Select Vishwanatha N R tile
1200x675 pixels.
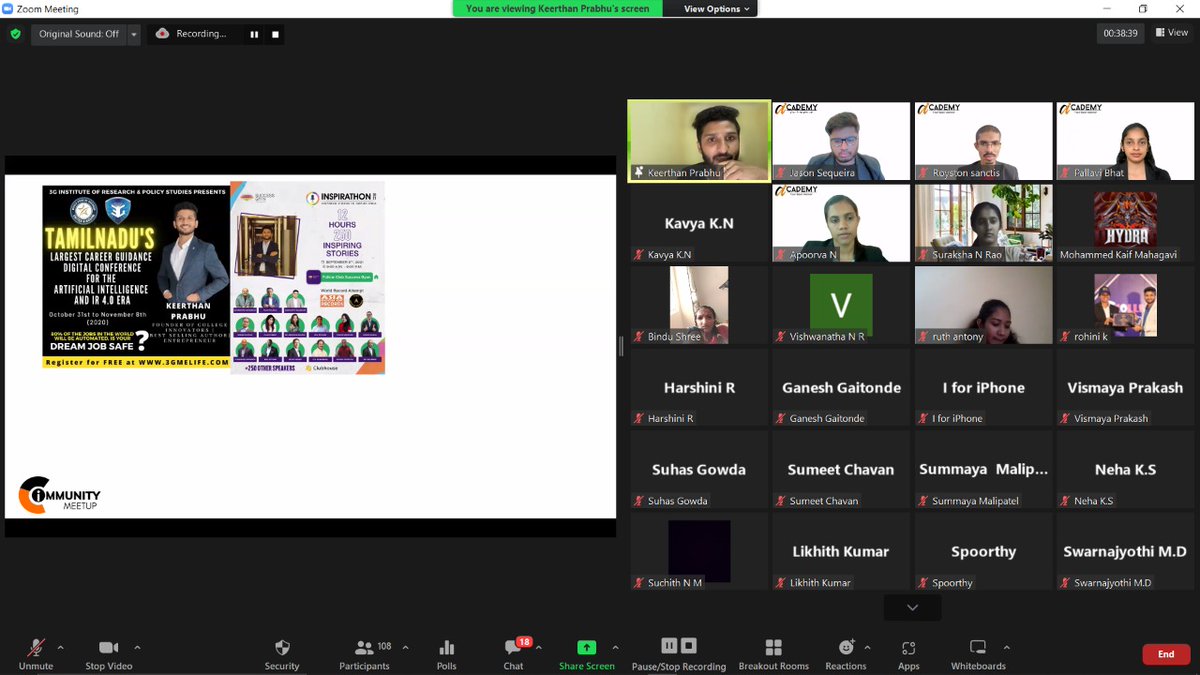[x=841, y=305]
